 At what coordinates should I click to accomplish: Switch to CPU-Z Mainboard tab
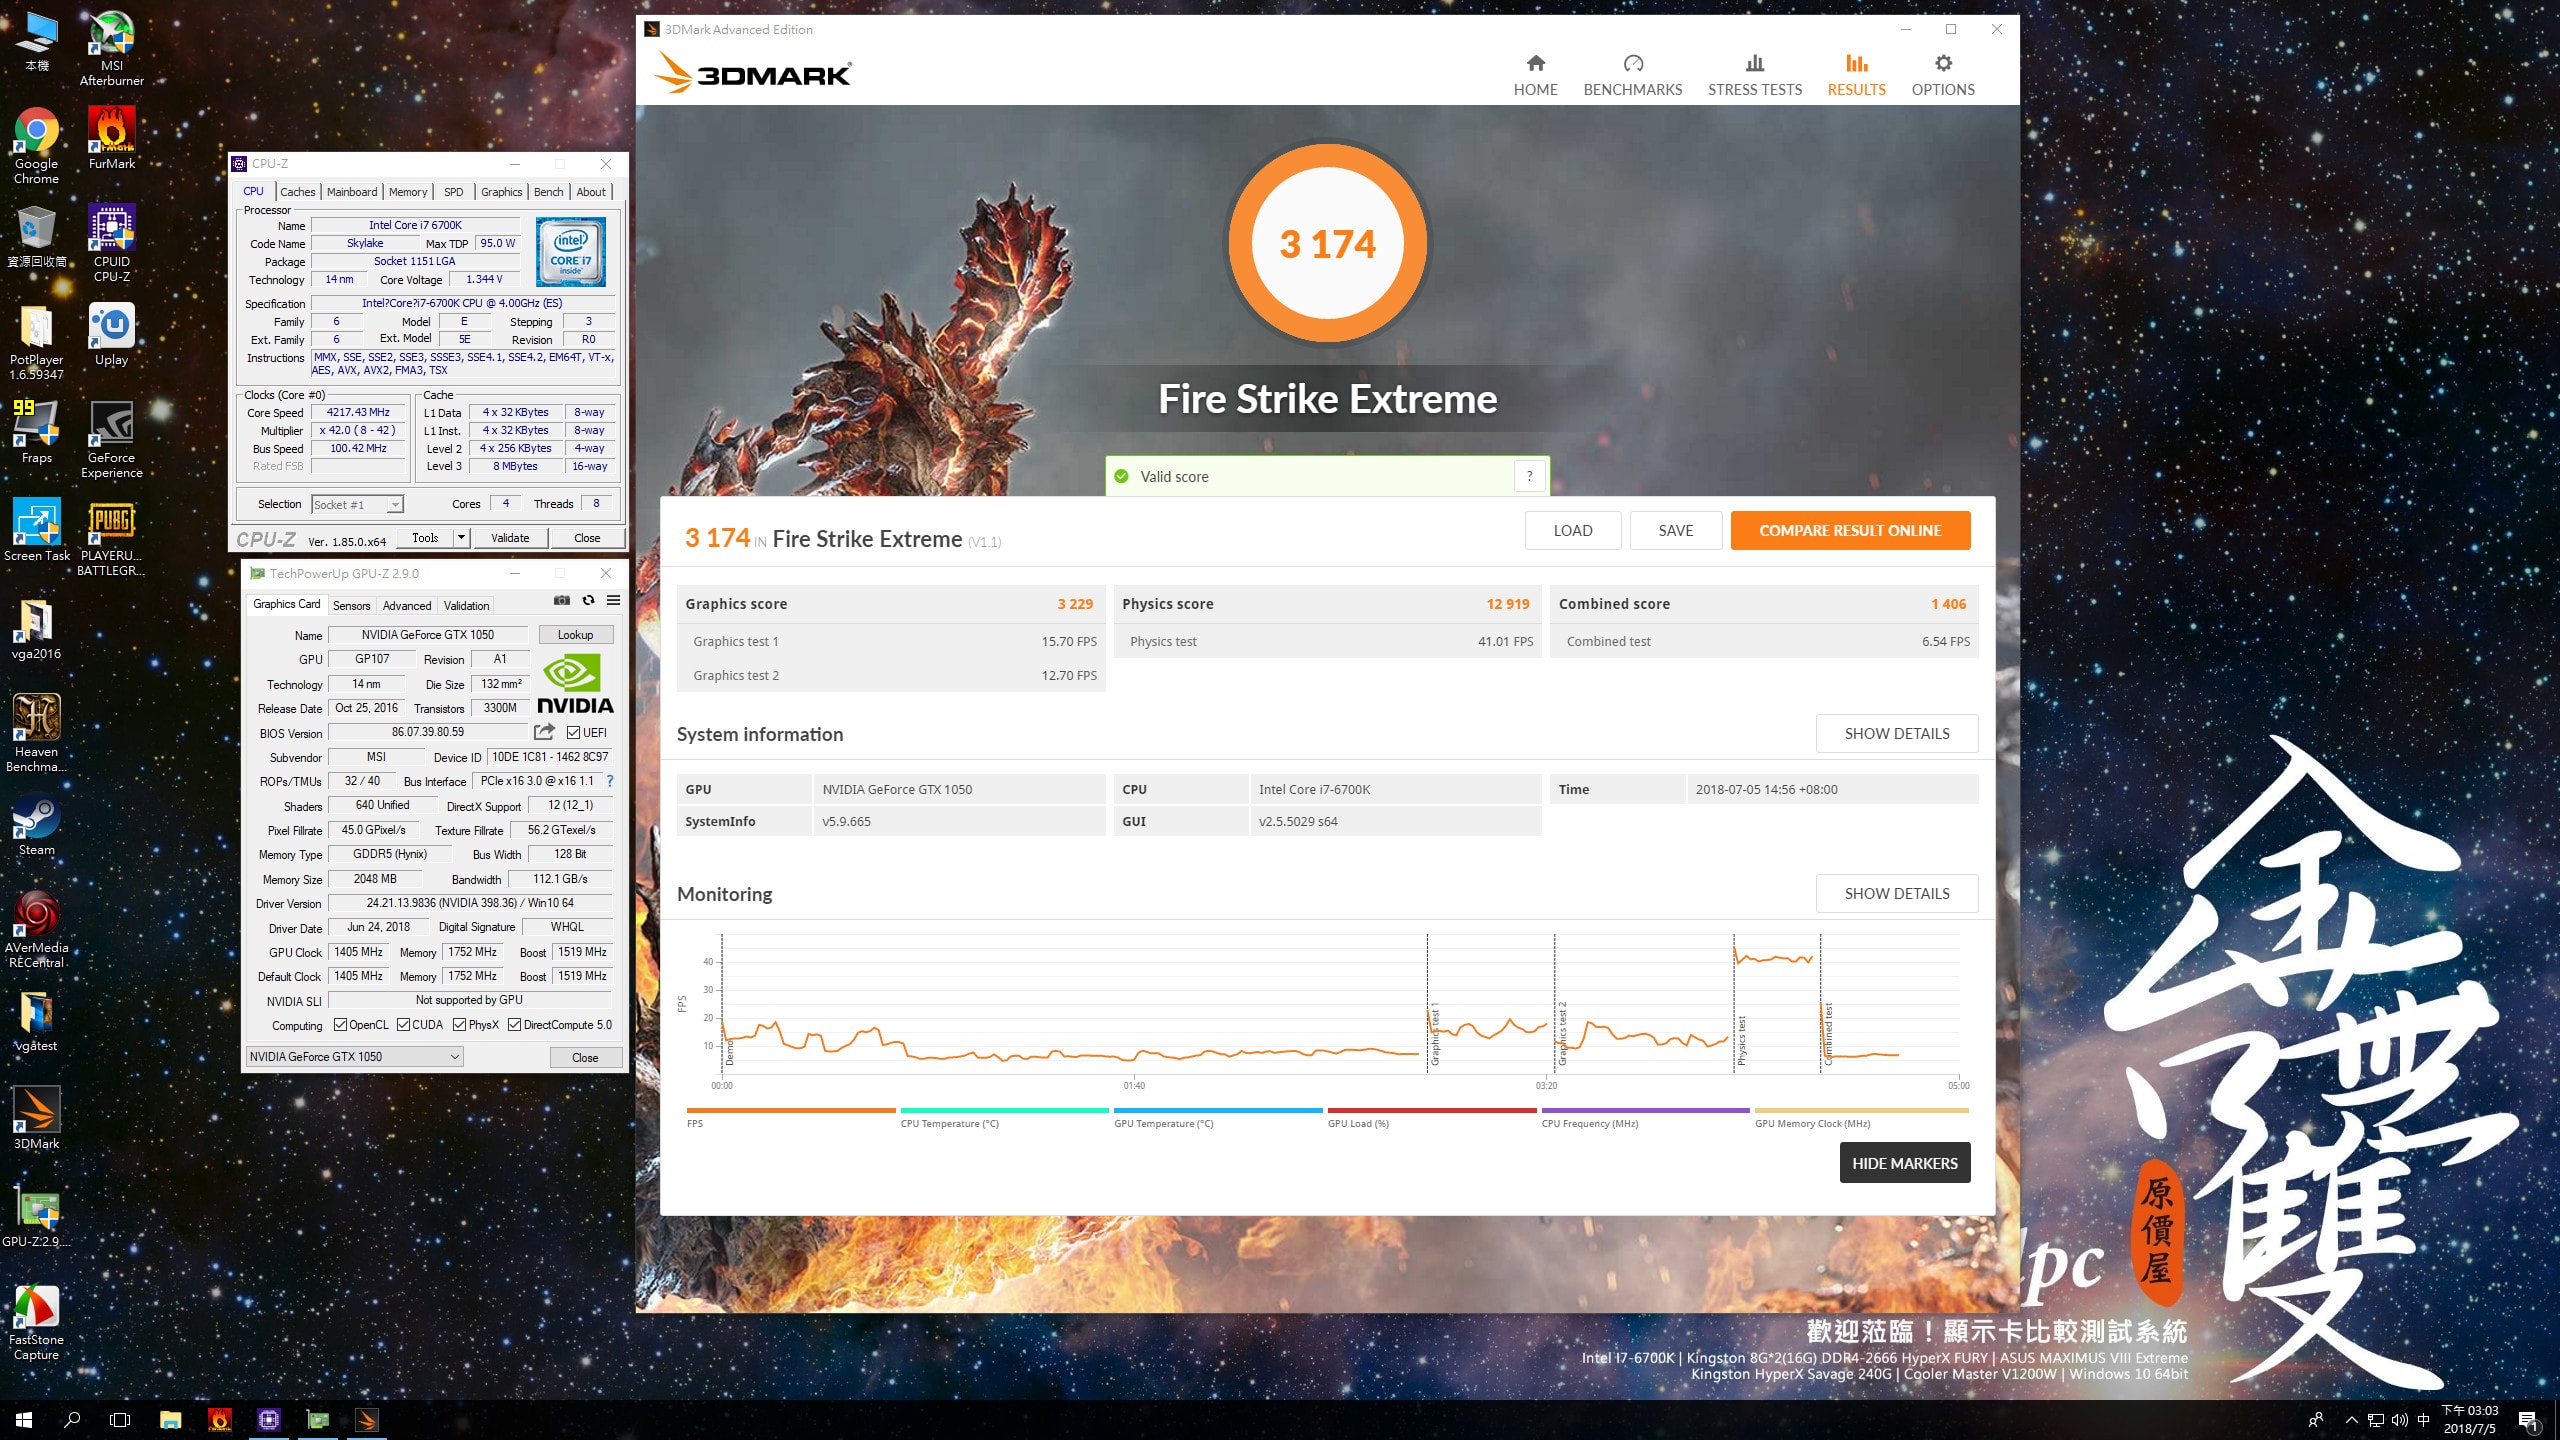pyautogui.click(x=352, y=192)
